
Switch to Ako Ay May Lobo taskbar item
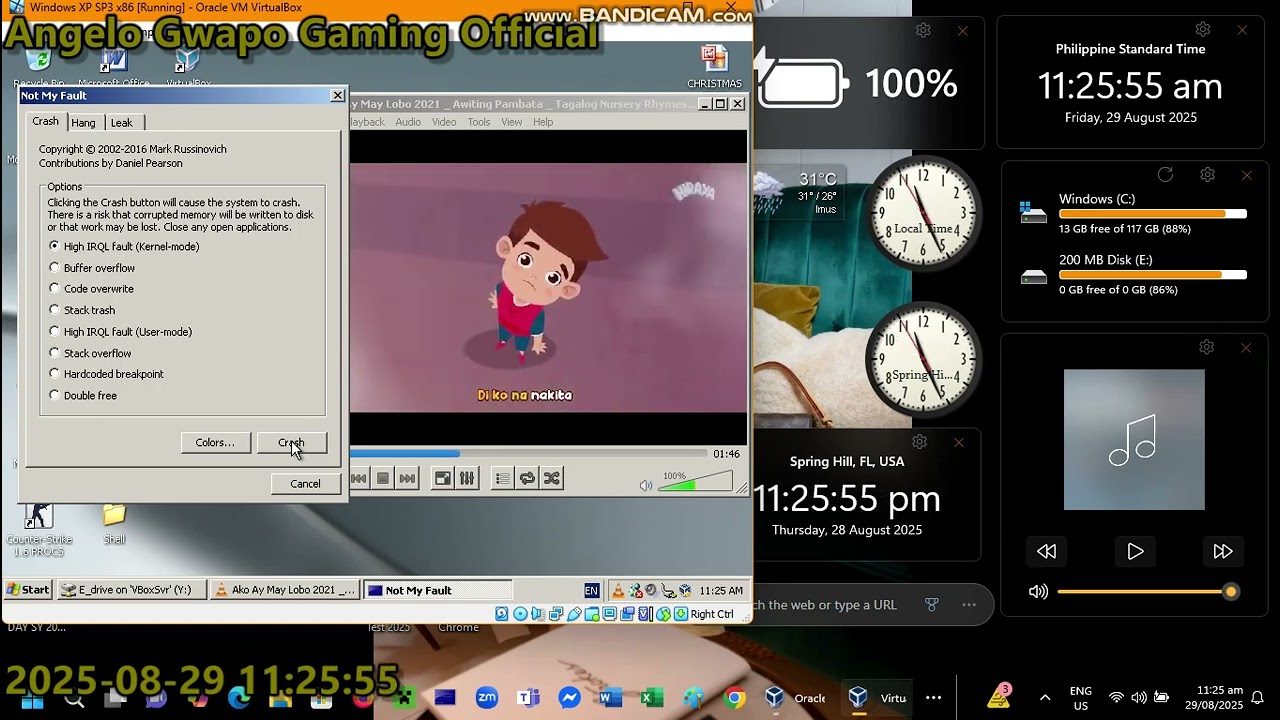click(x=284, y=590)
